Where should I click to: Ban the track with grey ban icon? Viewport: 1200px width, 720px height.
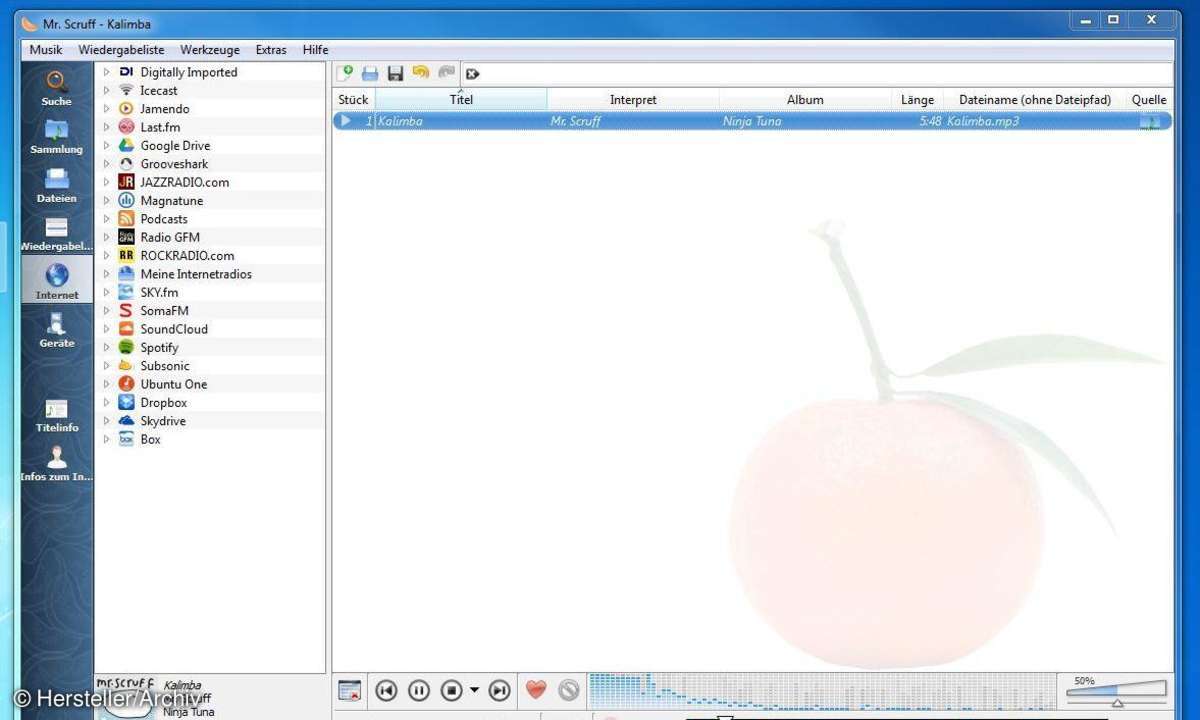pyautogui.click(x=569, y=690)
